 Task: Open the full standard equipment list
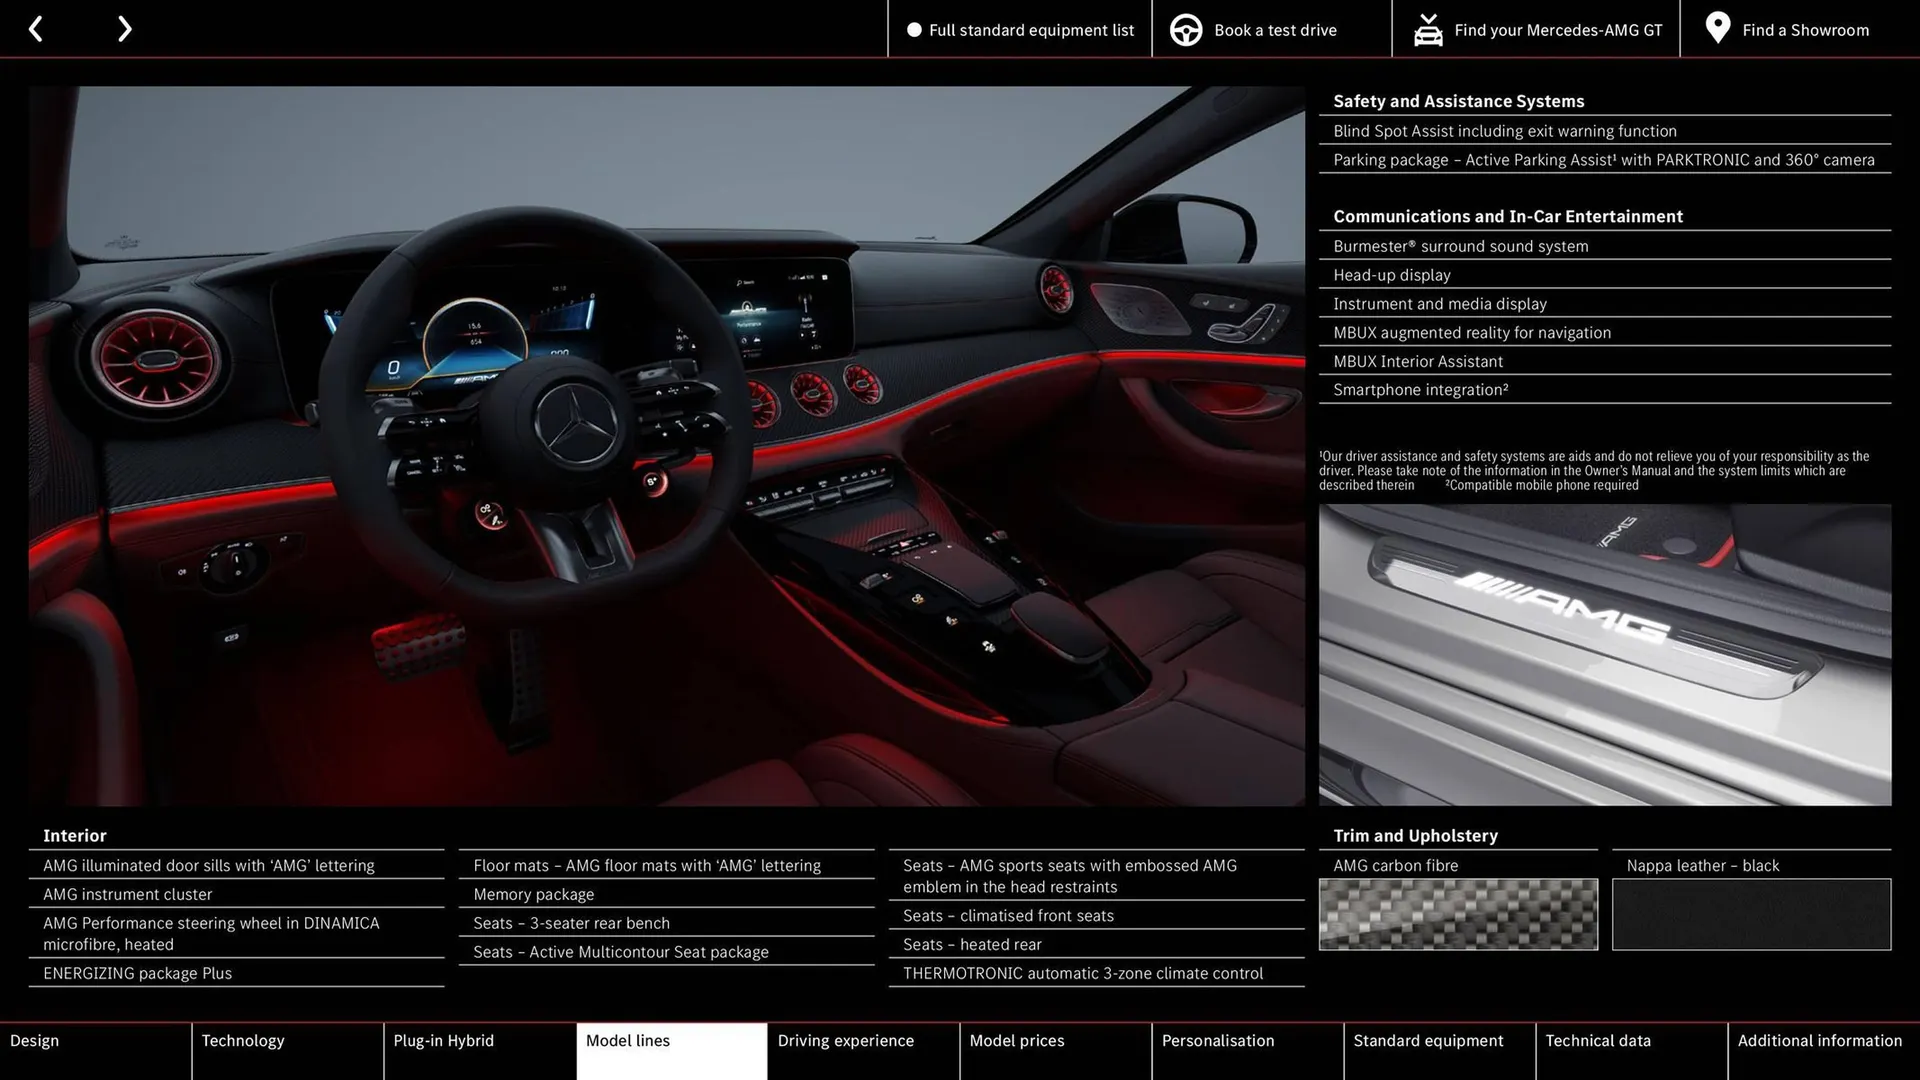(1031, 29)
